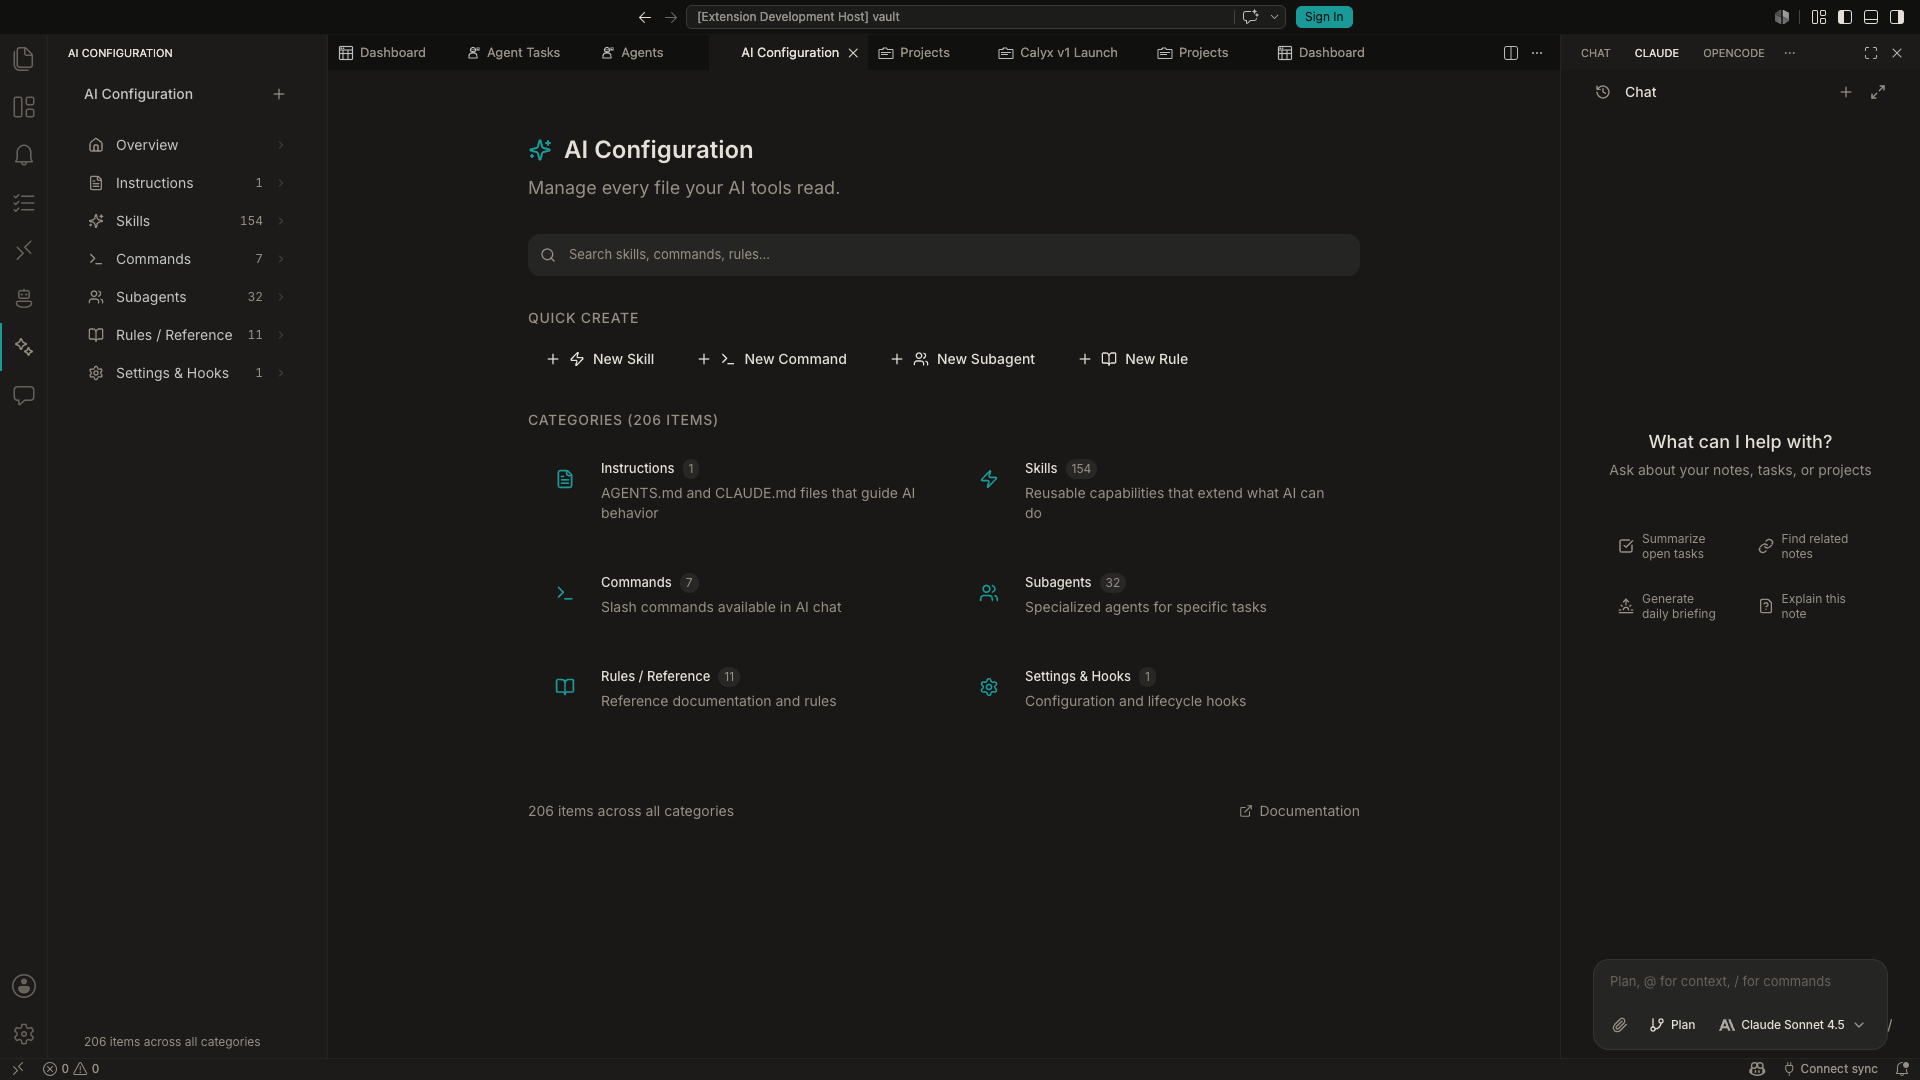1920x1080 pixels.
Task: Open the command center dropdown chevron
Action: click(x=1274, y=17)
